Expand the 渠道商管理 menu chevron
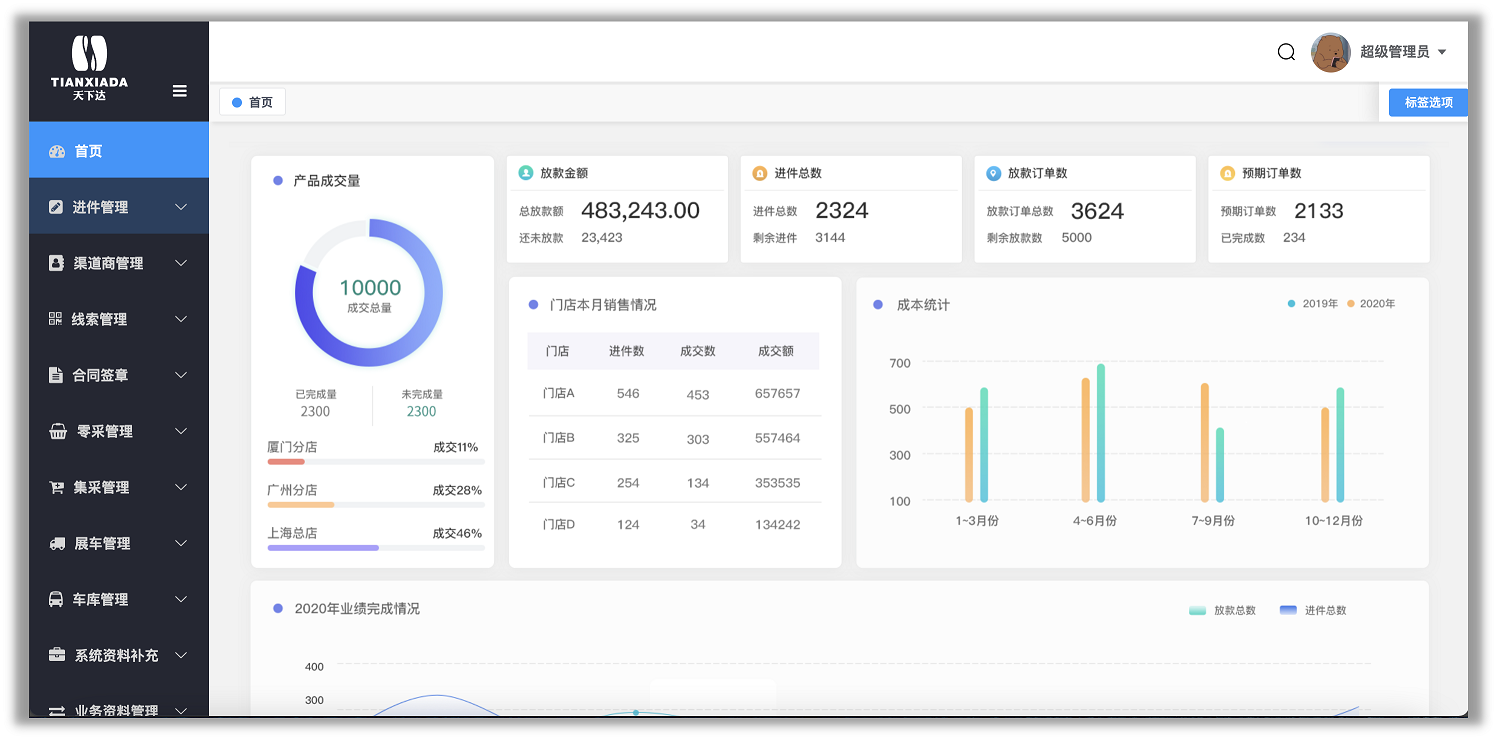 click(181, 263)
